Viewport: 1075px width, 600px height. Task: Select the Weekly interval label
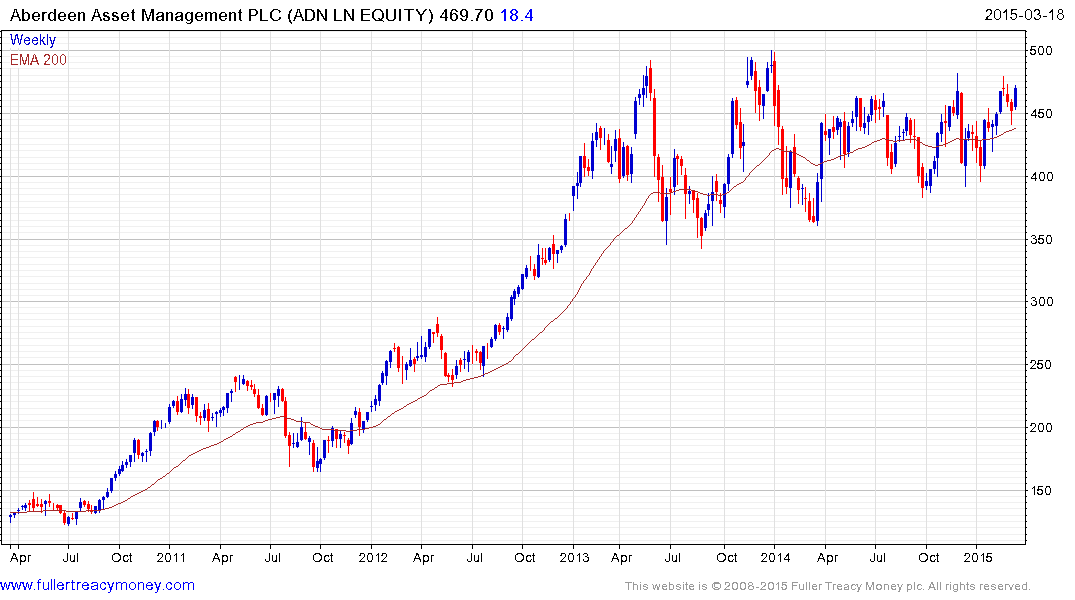(33, 40)
